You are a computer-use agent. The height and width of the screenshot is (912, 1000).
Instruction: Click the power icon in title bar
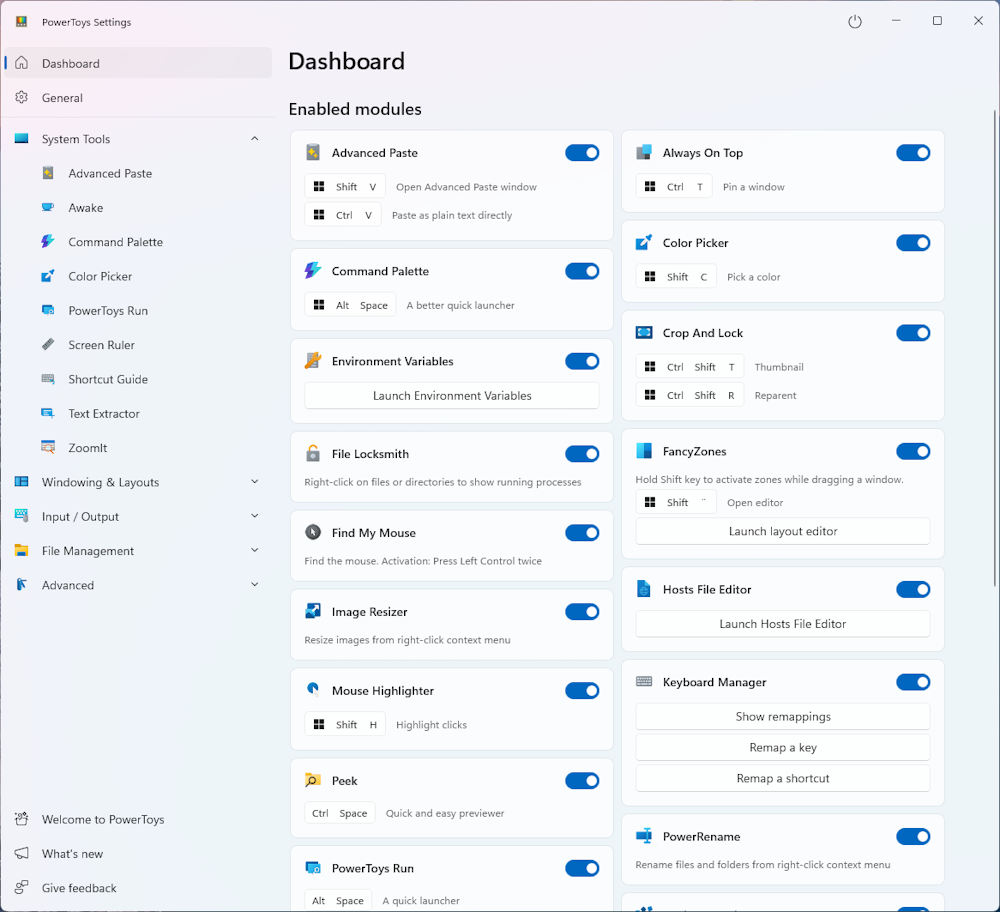855,21
